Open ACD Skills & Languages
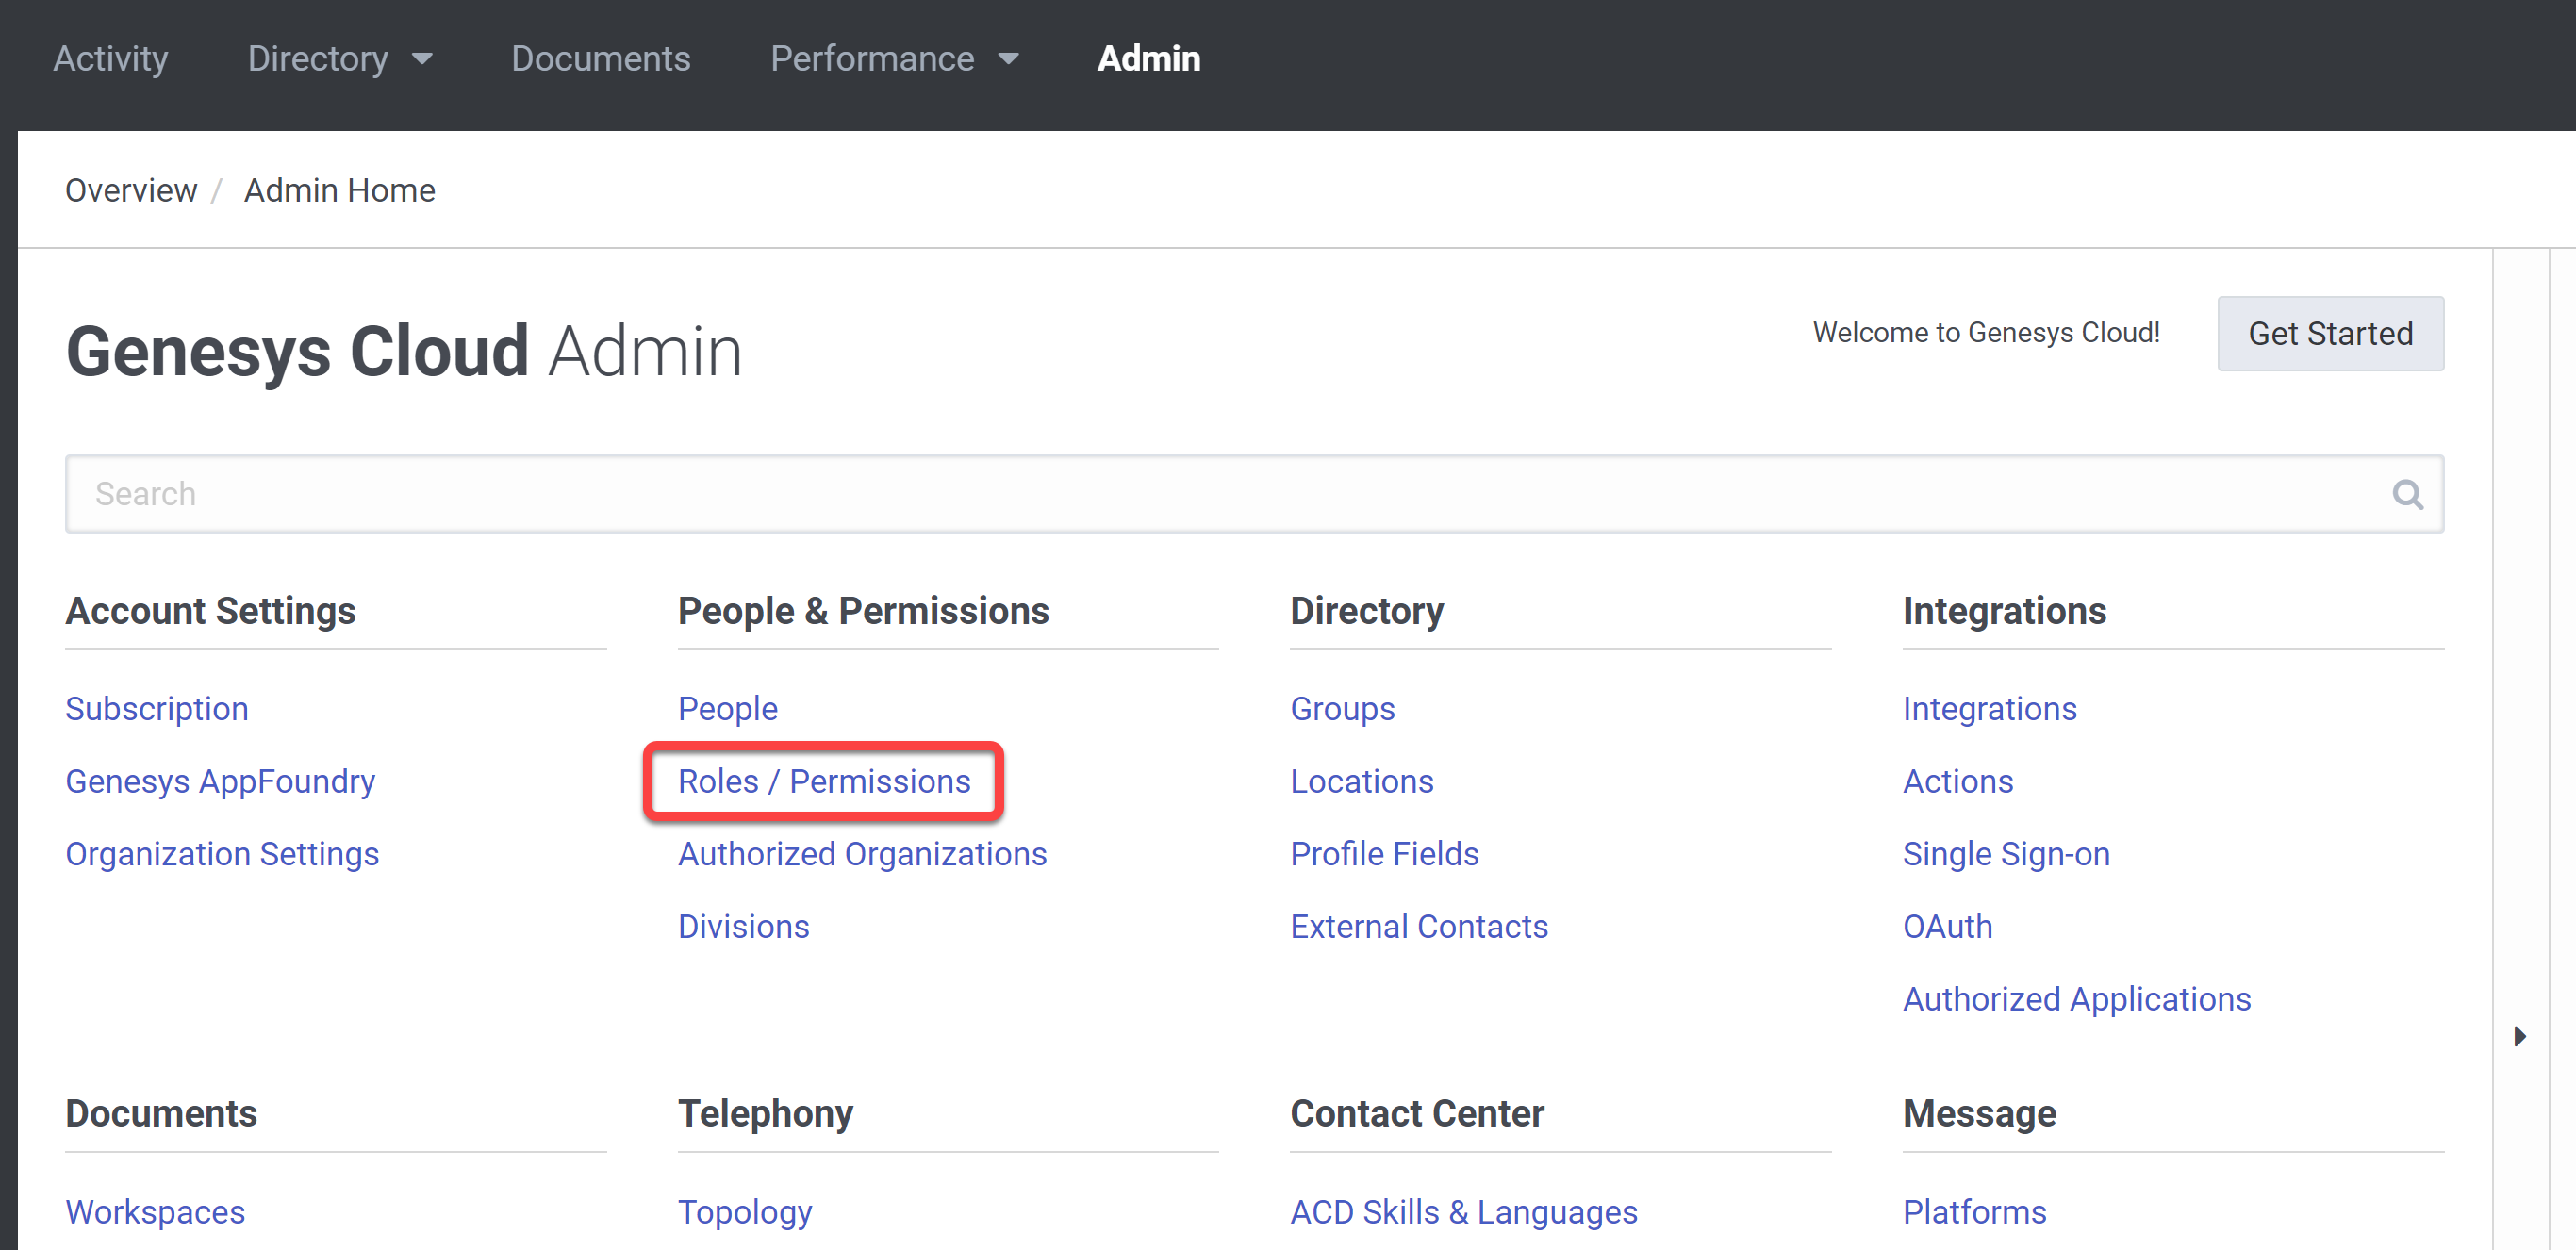The height and width of the screenshot is (1250, 2576). (x=1463, y=1211)
